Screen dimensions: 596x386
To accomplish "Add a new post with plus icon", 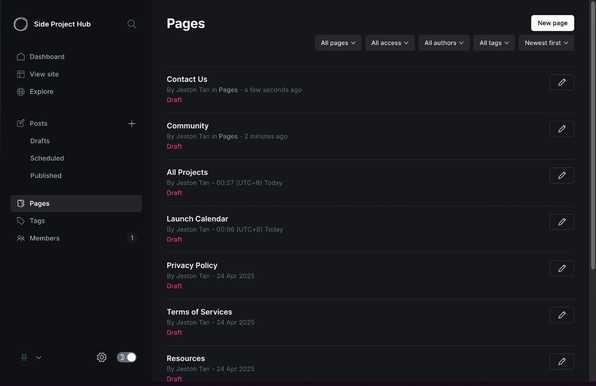I will (x=132, y=123).
